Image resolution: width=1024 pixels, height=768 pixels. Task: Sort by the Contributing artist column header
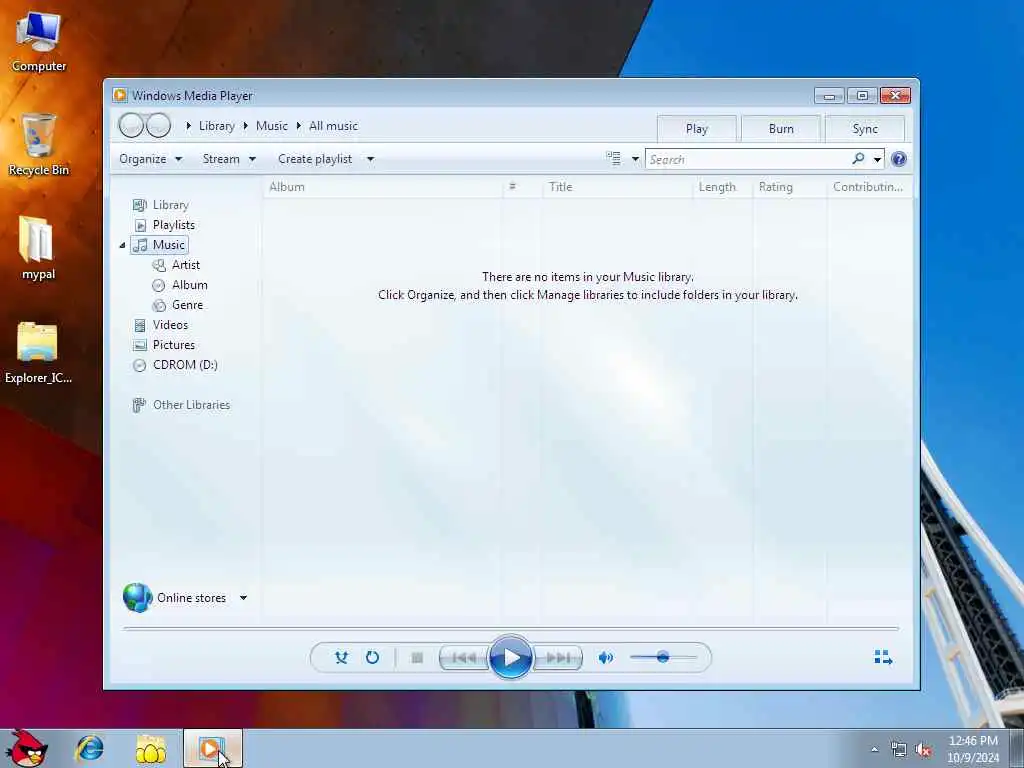point(869,187)
